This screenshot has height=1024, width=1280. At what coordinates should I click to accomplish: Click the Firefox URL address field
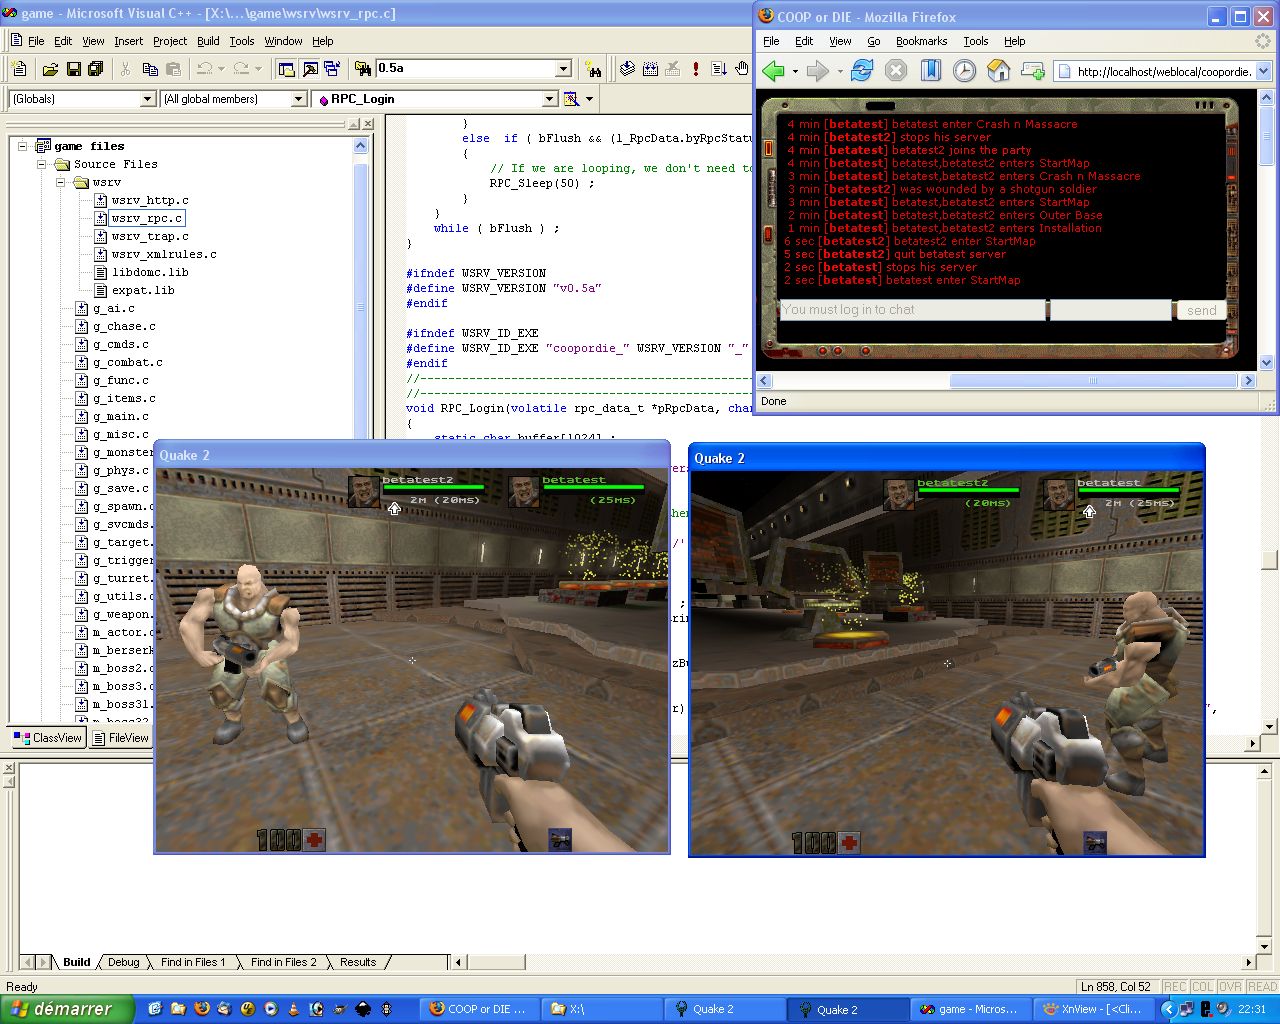(1155, 72)
